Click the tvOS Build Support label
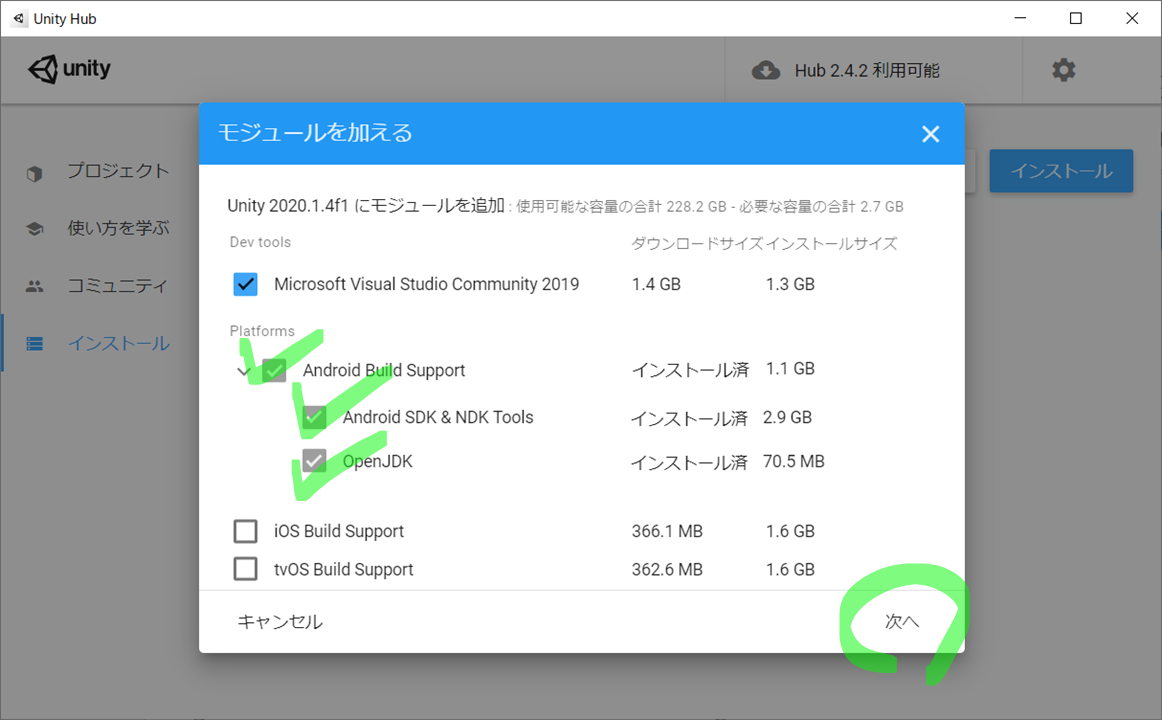This screenshot has height=720, width=1162. (x=344, y=570)
